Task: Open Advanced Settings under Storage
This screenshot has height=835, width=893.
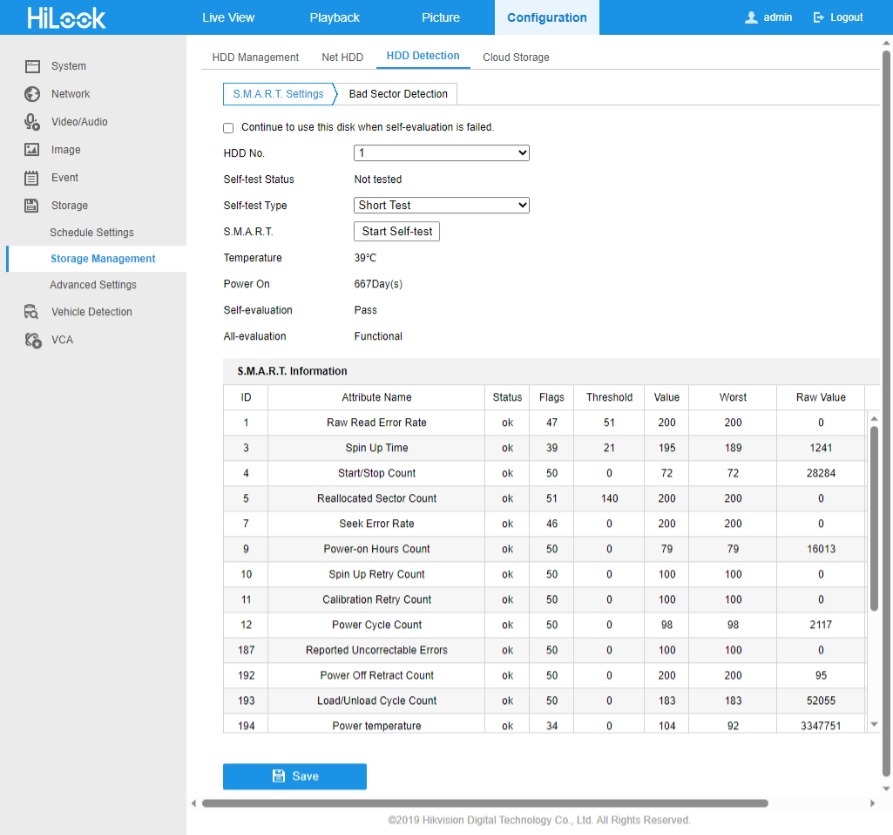Action: tap(93, 285)
